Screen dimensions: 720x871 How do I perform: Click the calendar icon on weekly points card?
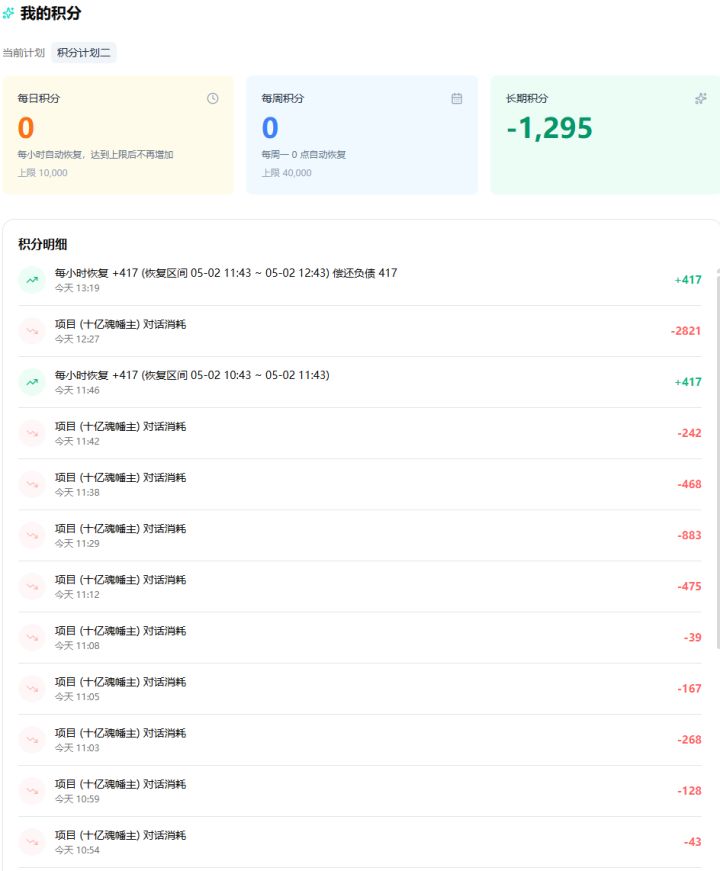[x=457, y=98]
